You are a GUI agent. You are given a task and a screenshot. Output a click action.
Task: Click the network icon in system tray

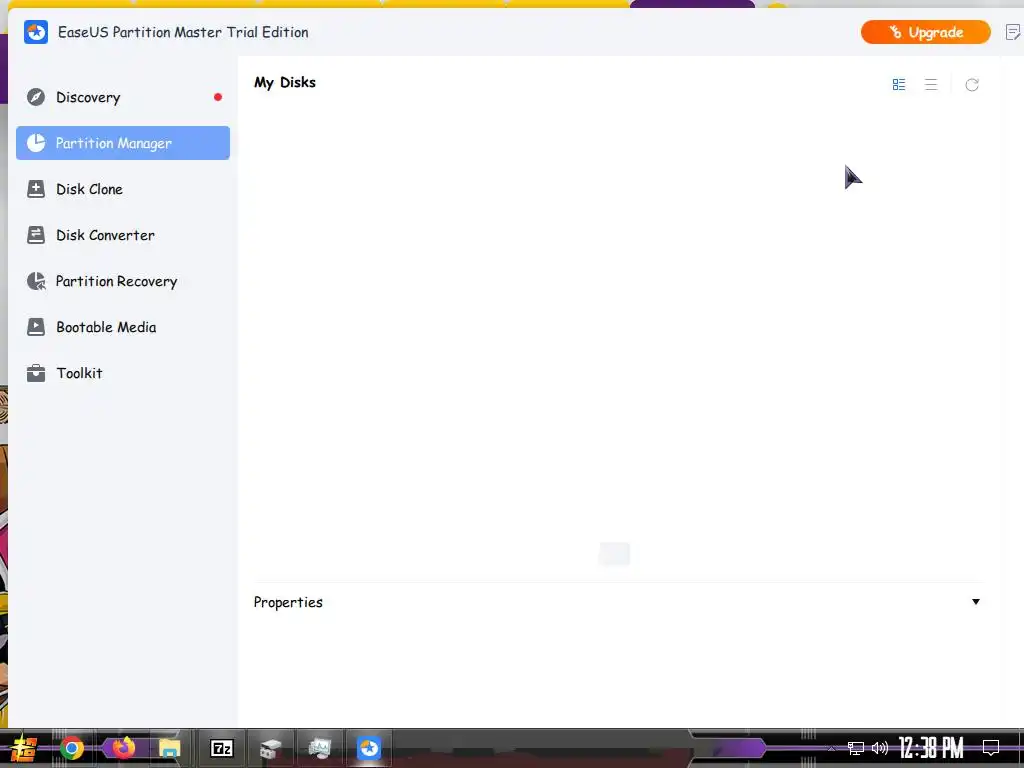pos(856,748)
